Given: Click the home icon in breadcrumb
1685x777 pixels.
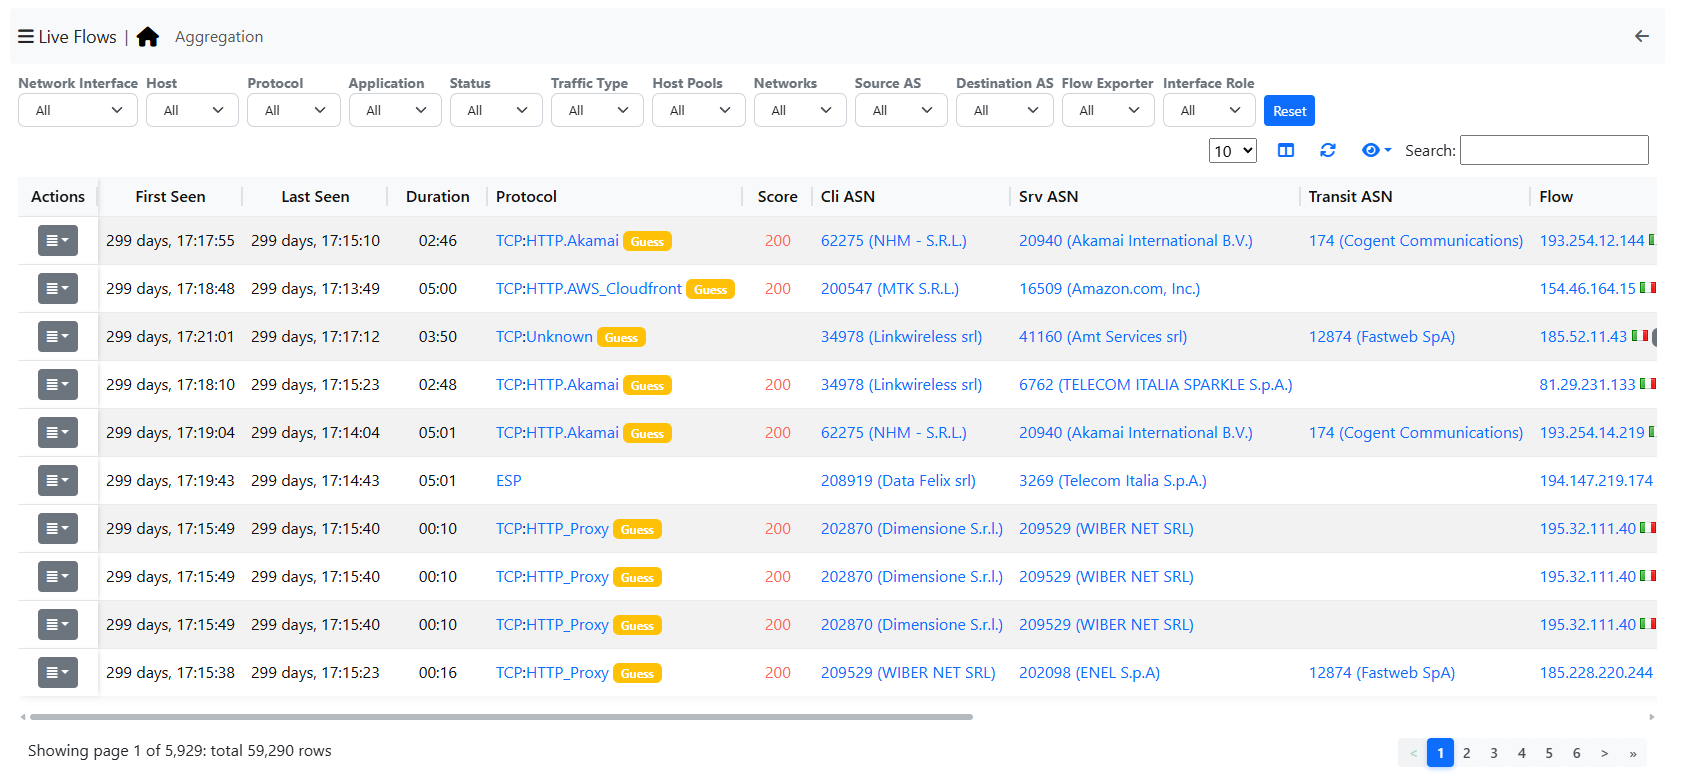Looking at the screenshot, I should [148, 37].
